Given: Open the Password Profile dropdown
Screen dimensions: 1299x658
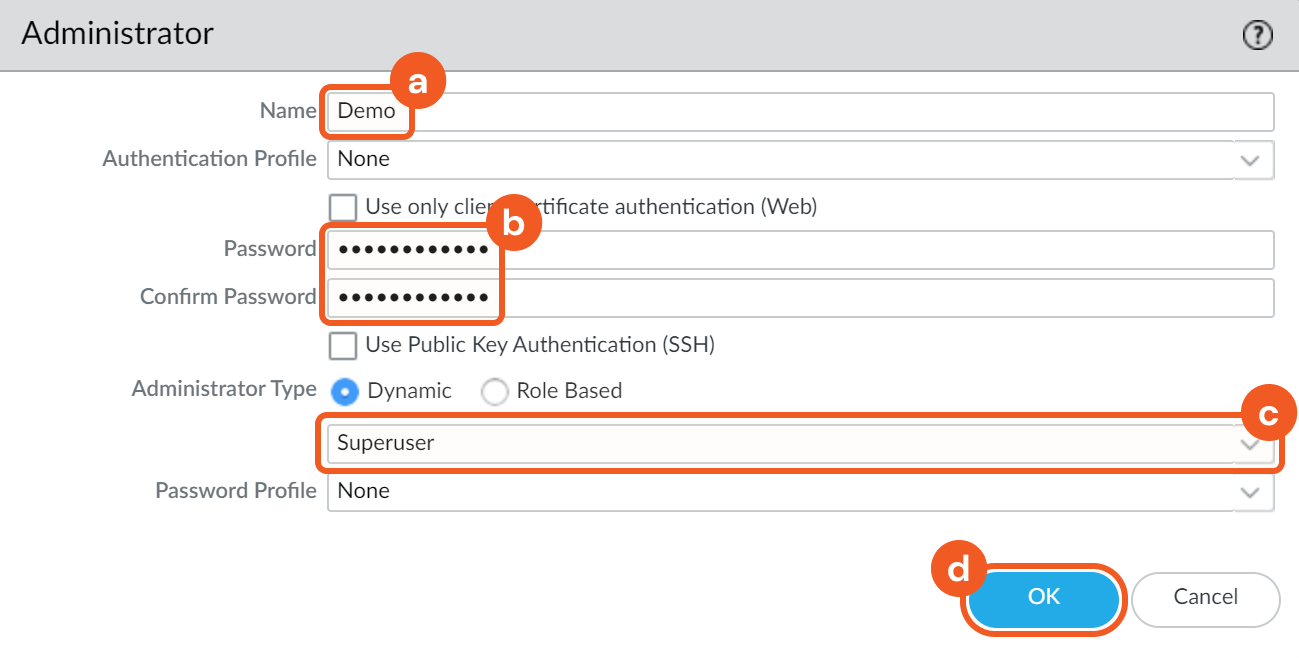Looking at the screenshot, I should pyautogui.click(x=780, y=491).
